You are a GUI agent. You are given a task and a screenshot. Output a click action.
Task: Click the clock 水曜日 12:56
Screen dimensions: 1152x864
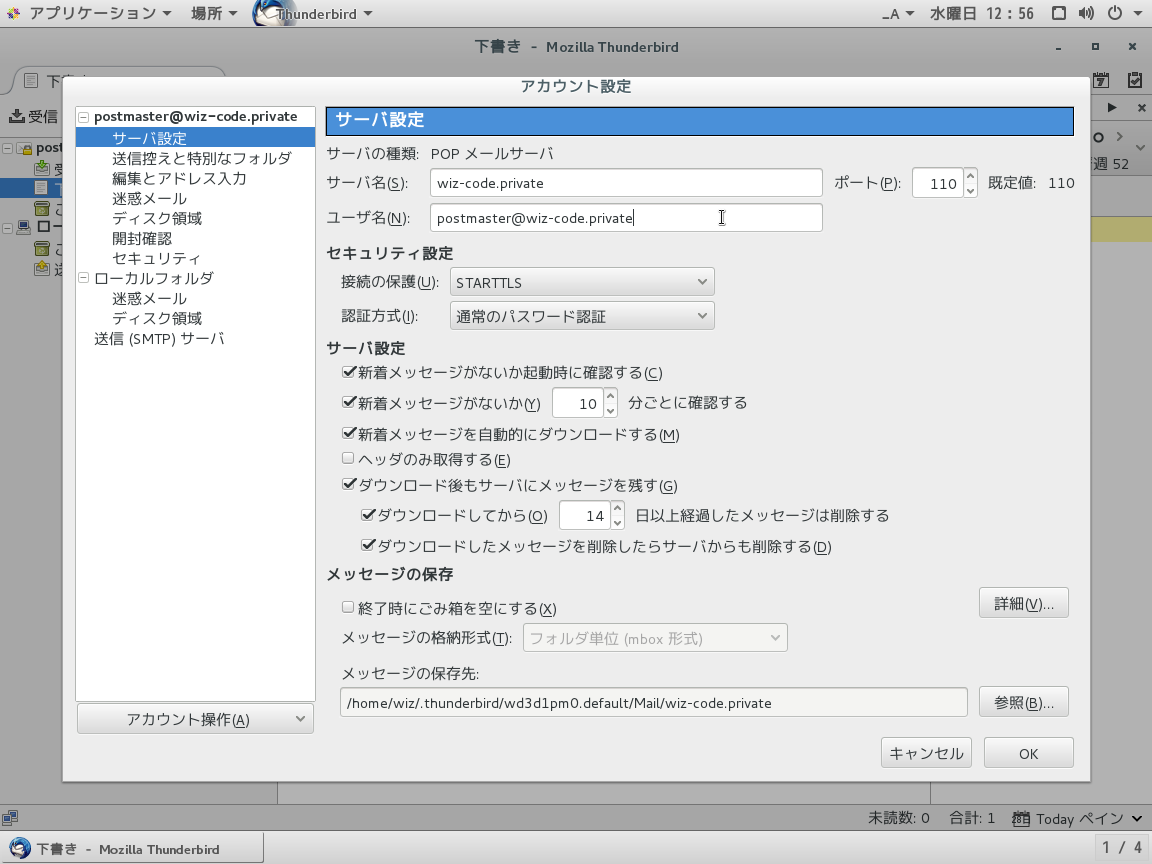click(x=982, y=13)
